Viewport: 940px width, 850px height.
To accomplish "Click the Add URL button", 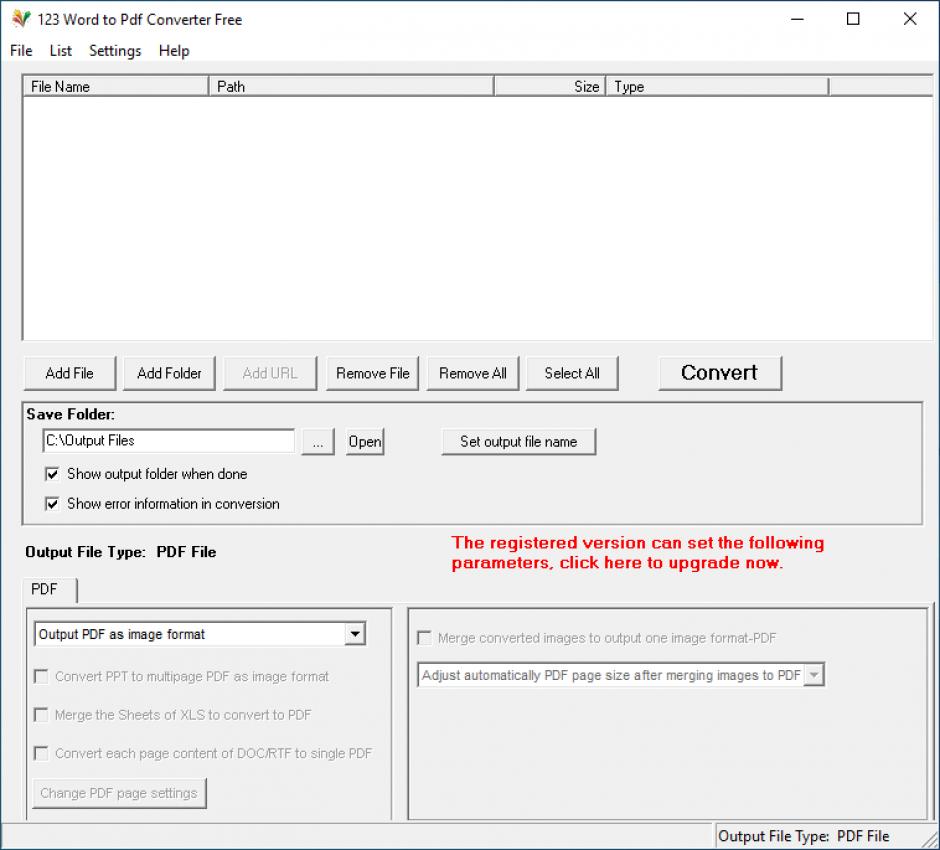I will pos(270,373).
